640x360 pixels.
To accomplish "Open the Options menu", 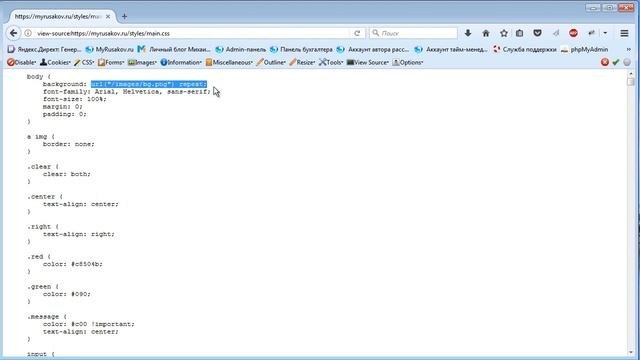I will point(408,62).
